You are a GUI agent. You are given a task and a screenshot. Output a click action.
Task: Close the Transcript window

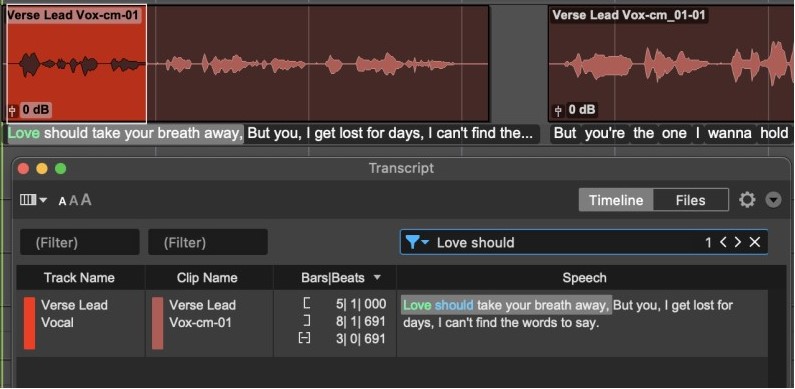pos(23,168)
